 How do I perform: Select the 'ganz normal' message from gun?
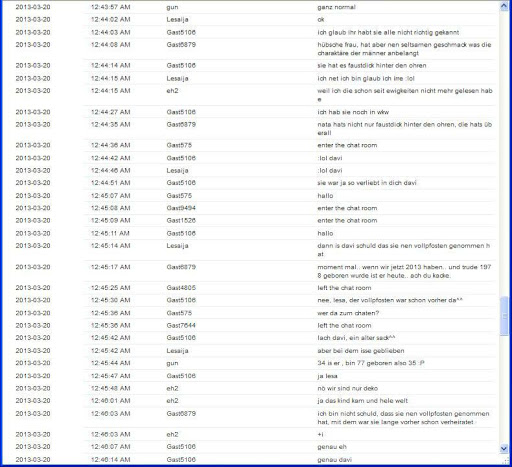click(336, 7)
